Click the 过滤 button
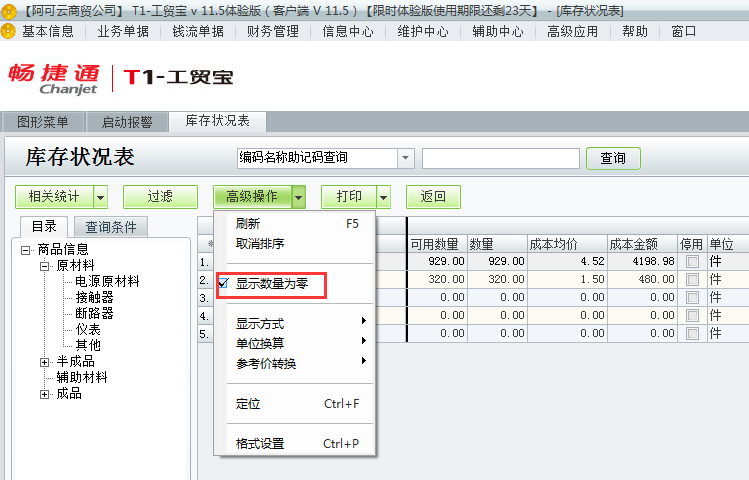Viewport: 749px width, 480px height. [160, 197]
